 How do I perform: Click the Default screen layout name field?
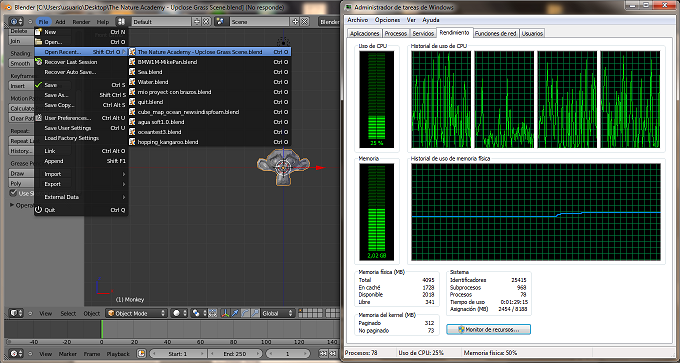pyautogui.click(x=162, y=22)
